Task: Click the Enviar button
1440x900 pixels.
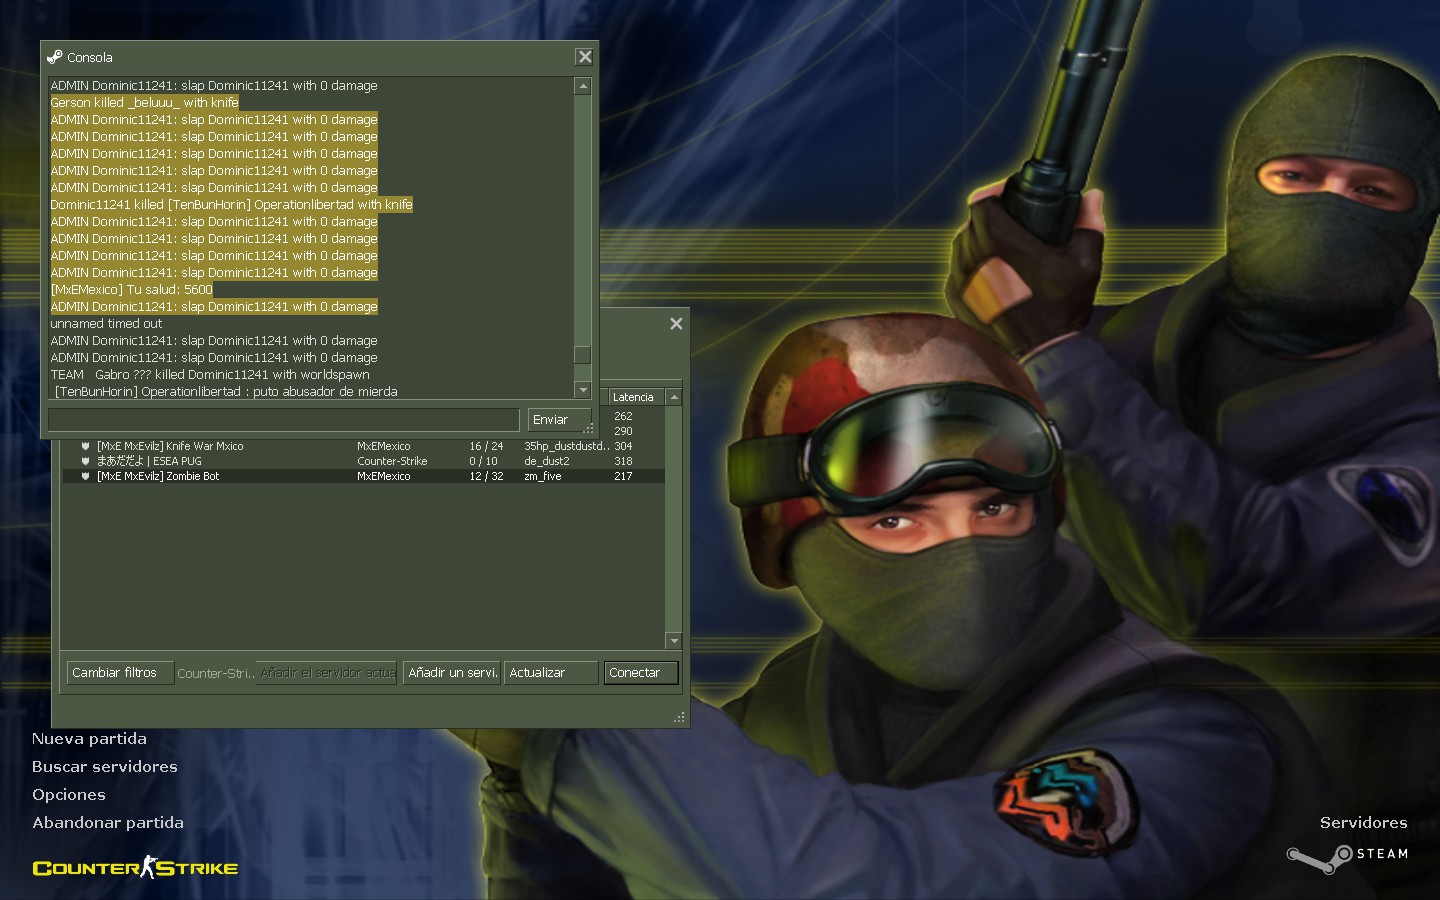Action: point(559,420)
